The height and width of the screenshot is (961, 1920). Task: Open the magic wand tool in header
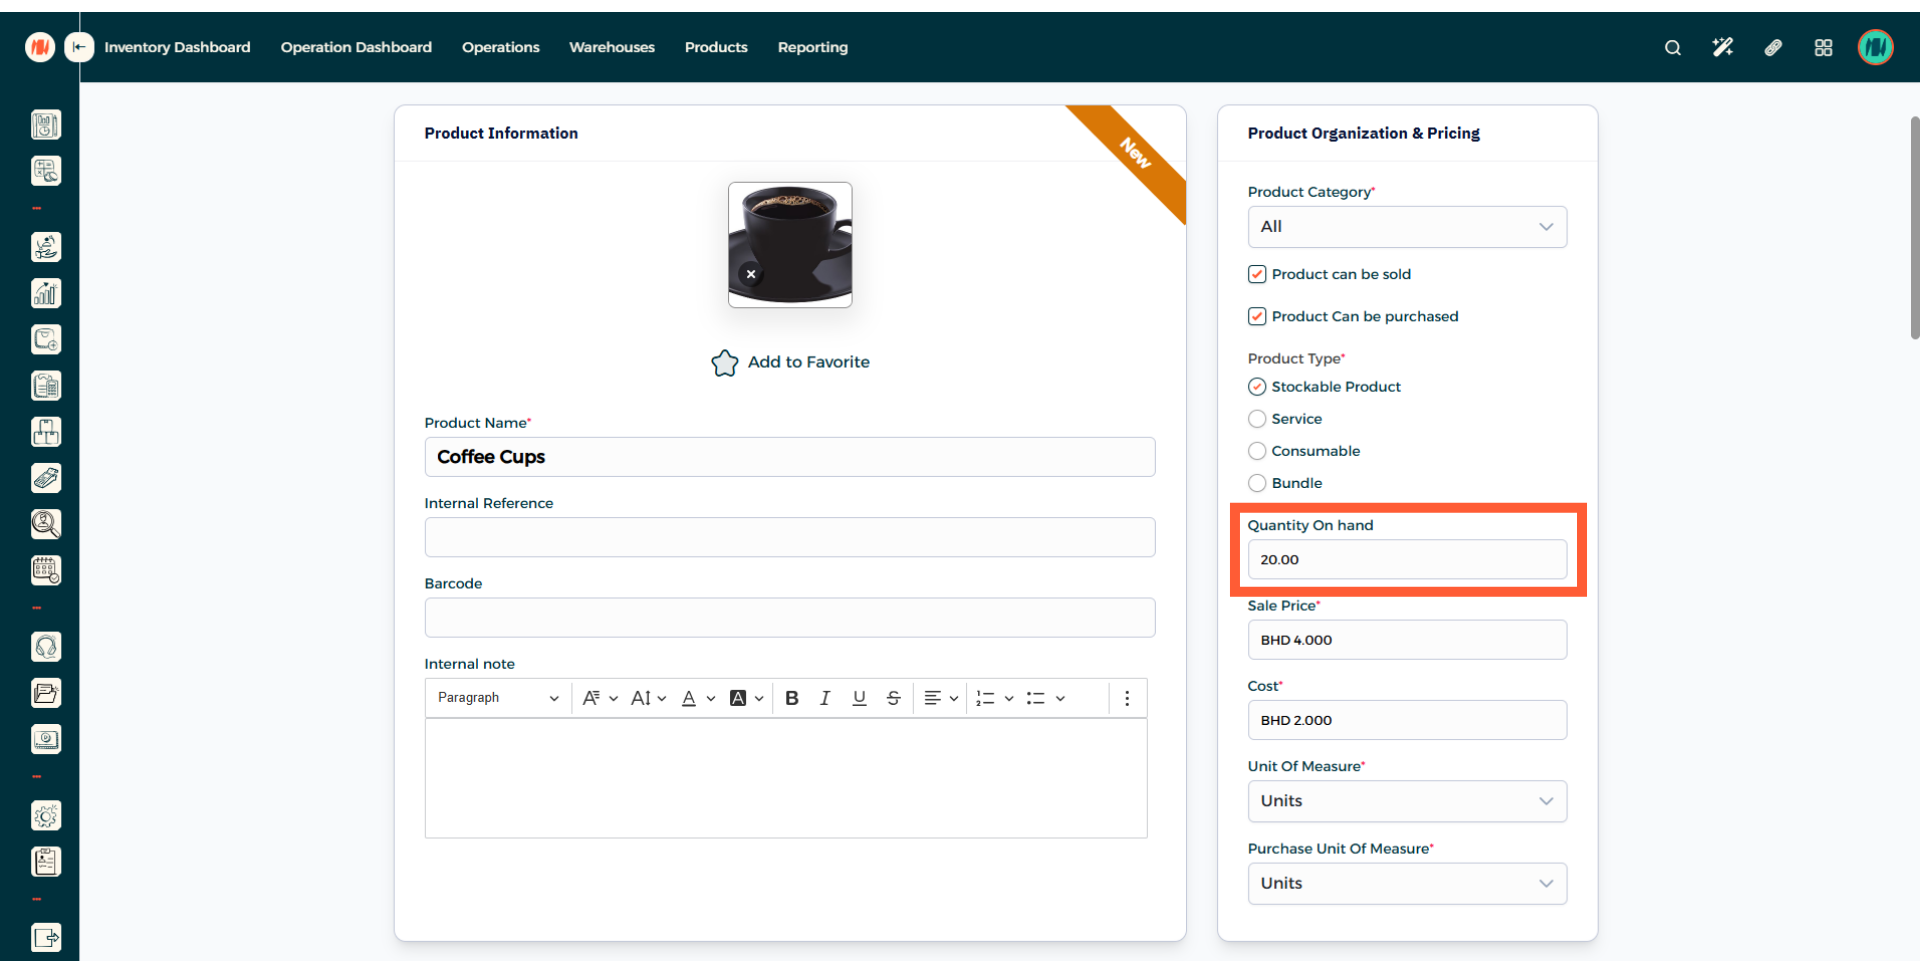tap(1722, 48)
